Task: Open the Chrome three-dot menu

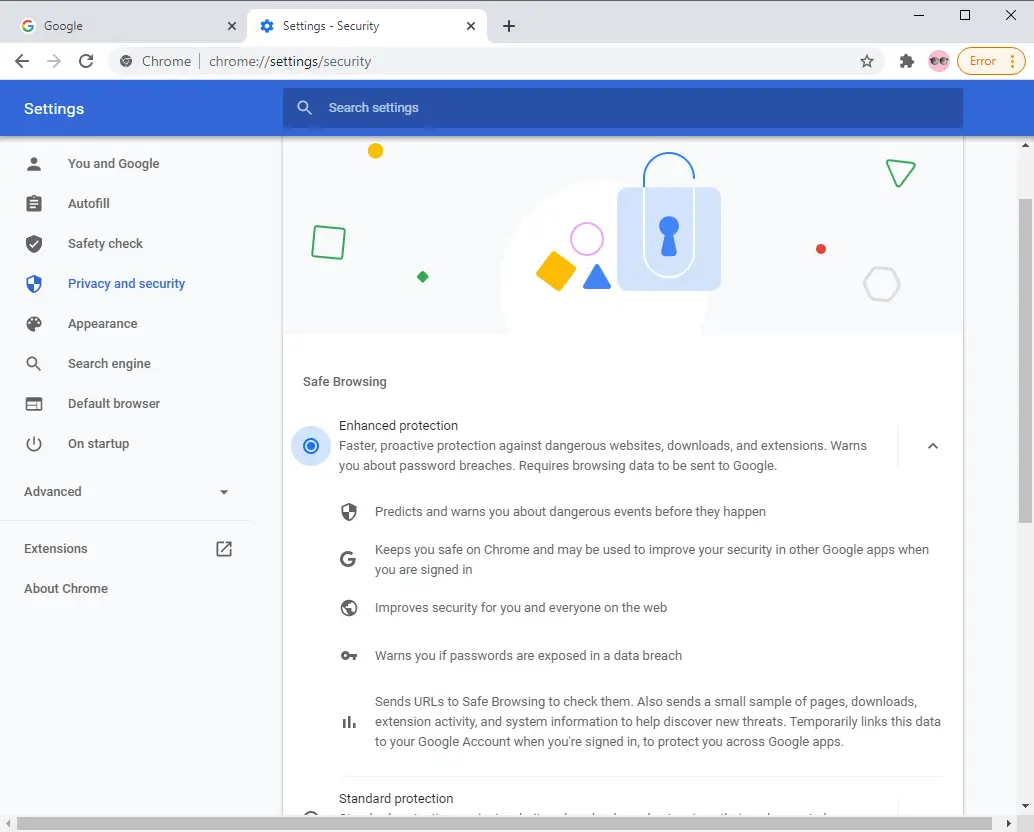Action: coord(1013,61)
